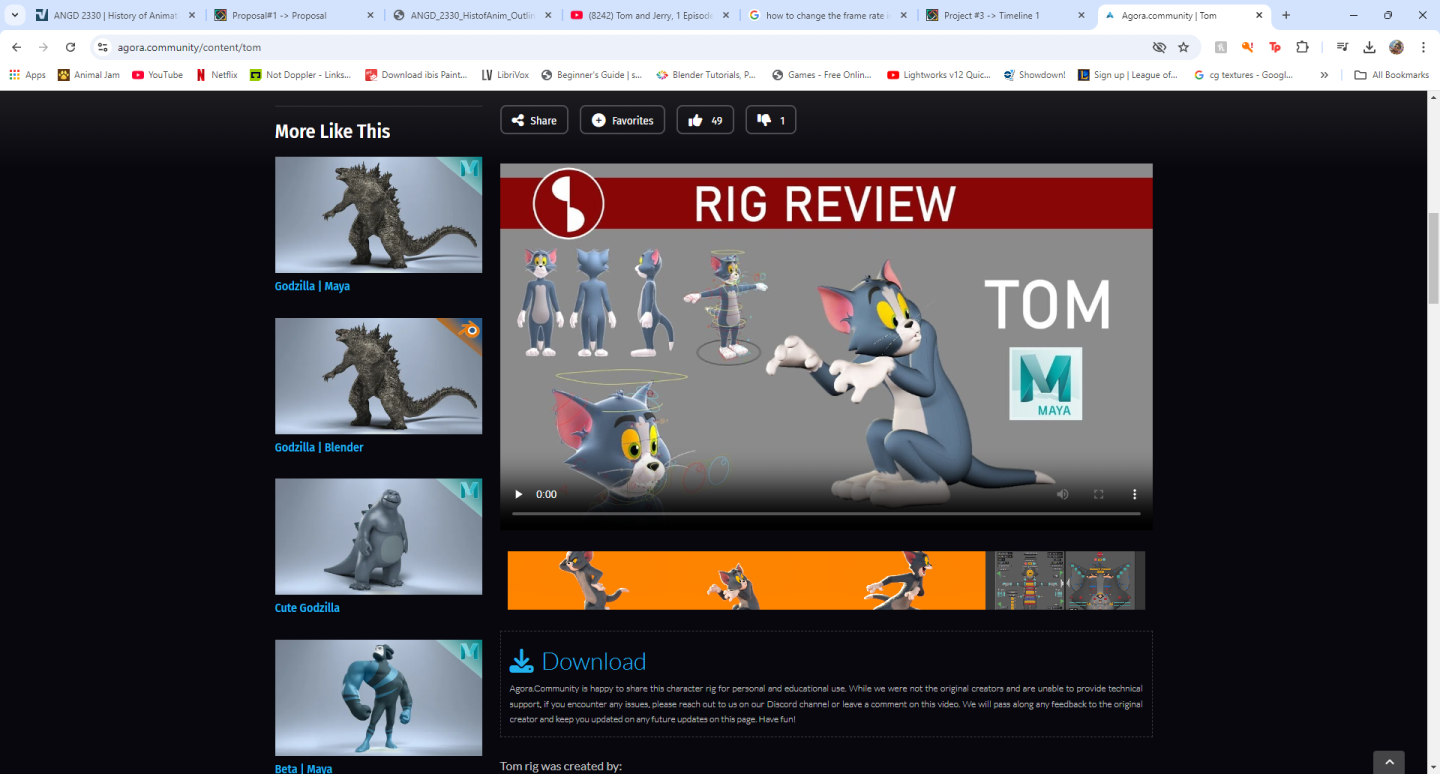Select the Cute Godzilla thumbnail image
The height and width of the screenshot is (774, 1440).
coord(378,537)
